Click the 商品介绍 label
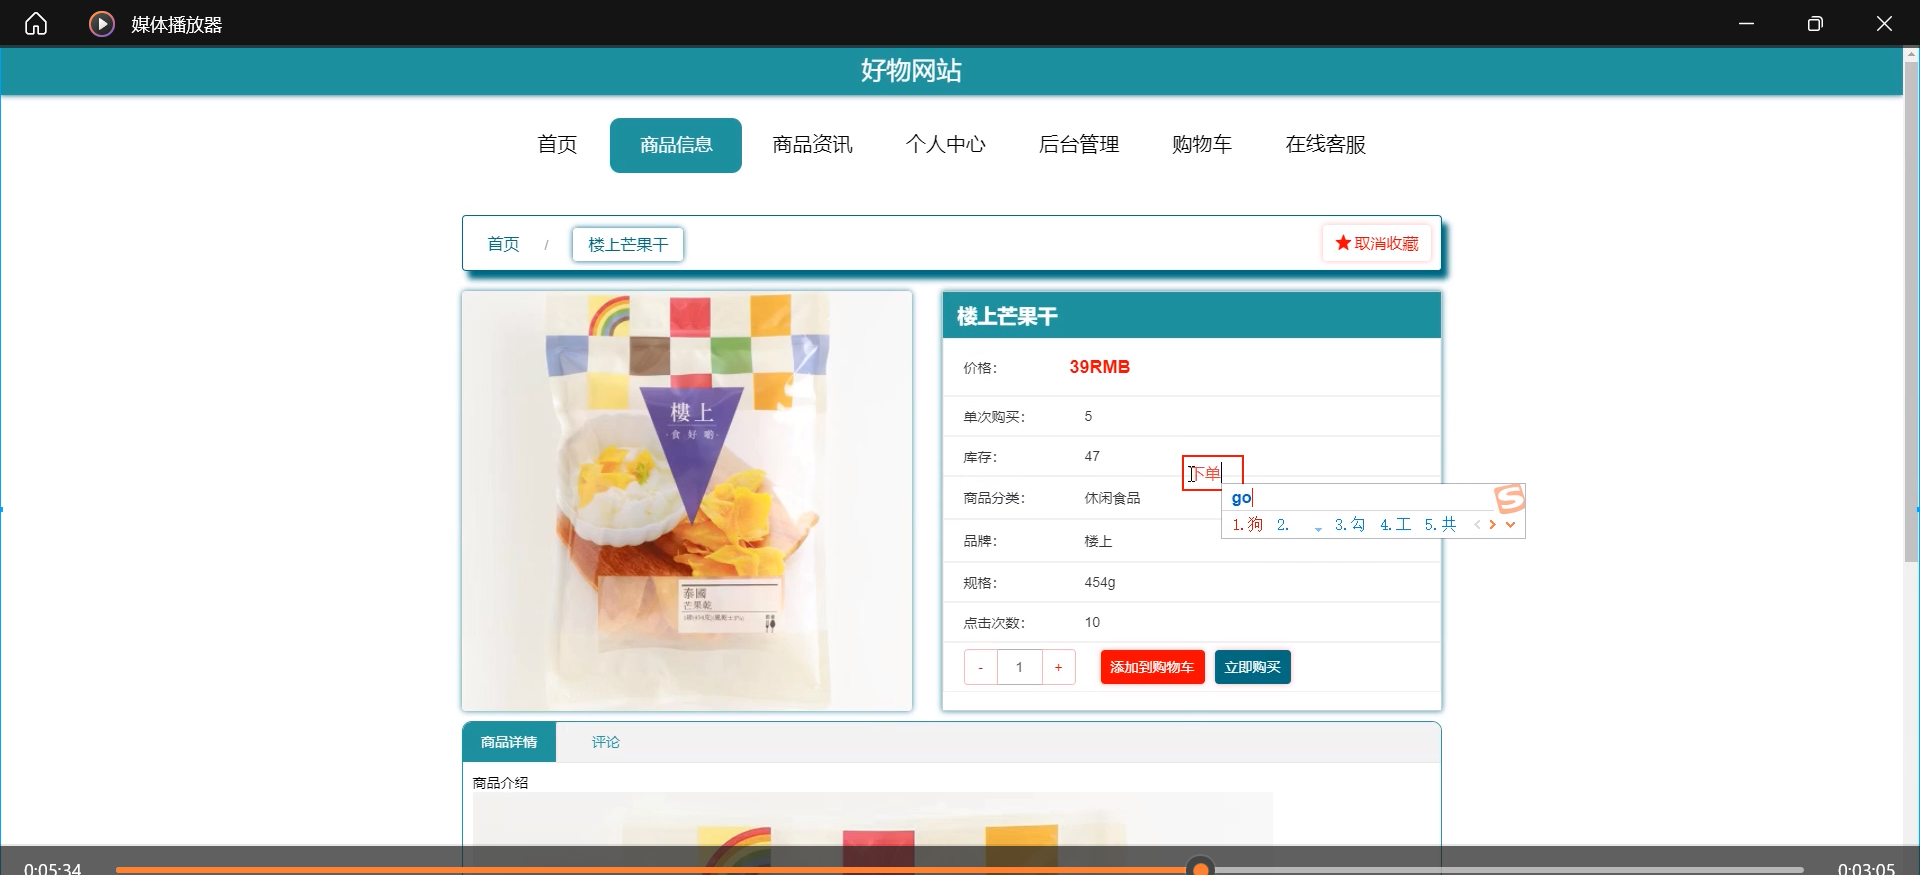 tap(500, 783)
